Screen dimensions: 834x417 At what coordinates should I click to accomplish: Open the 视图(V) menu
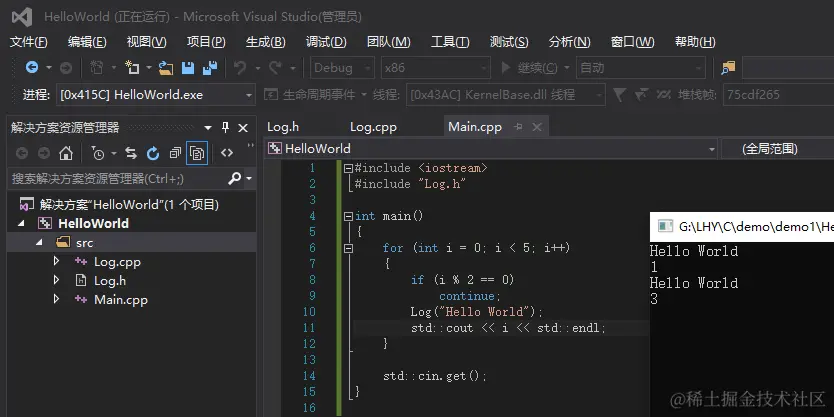click(x=147, y=41)
